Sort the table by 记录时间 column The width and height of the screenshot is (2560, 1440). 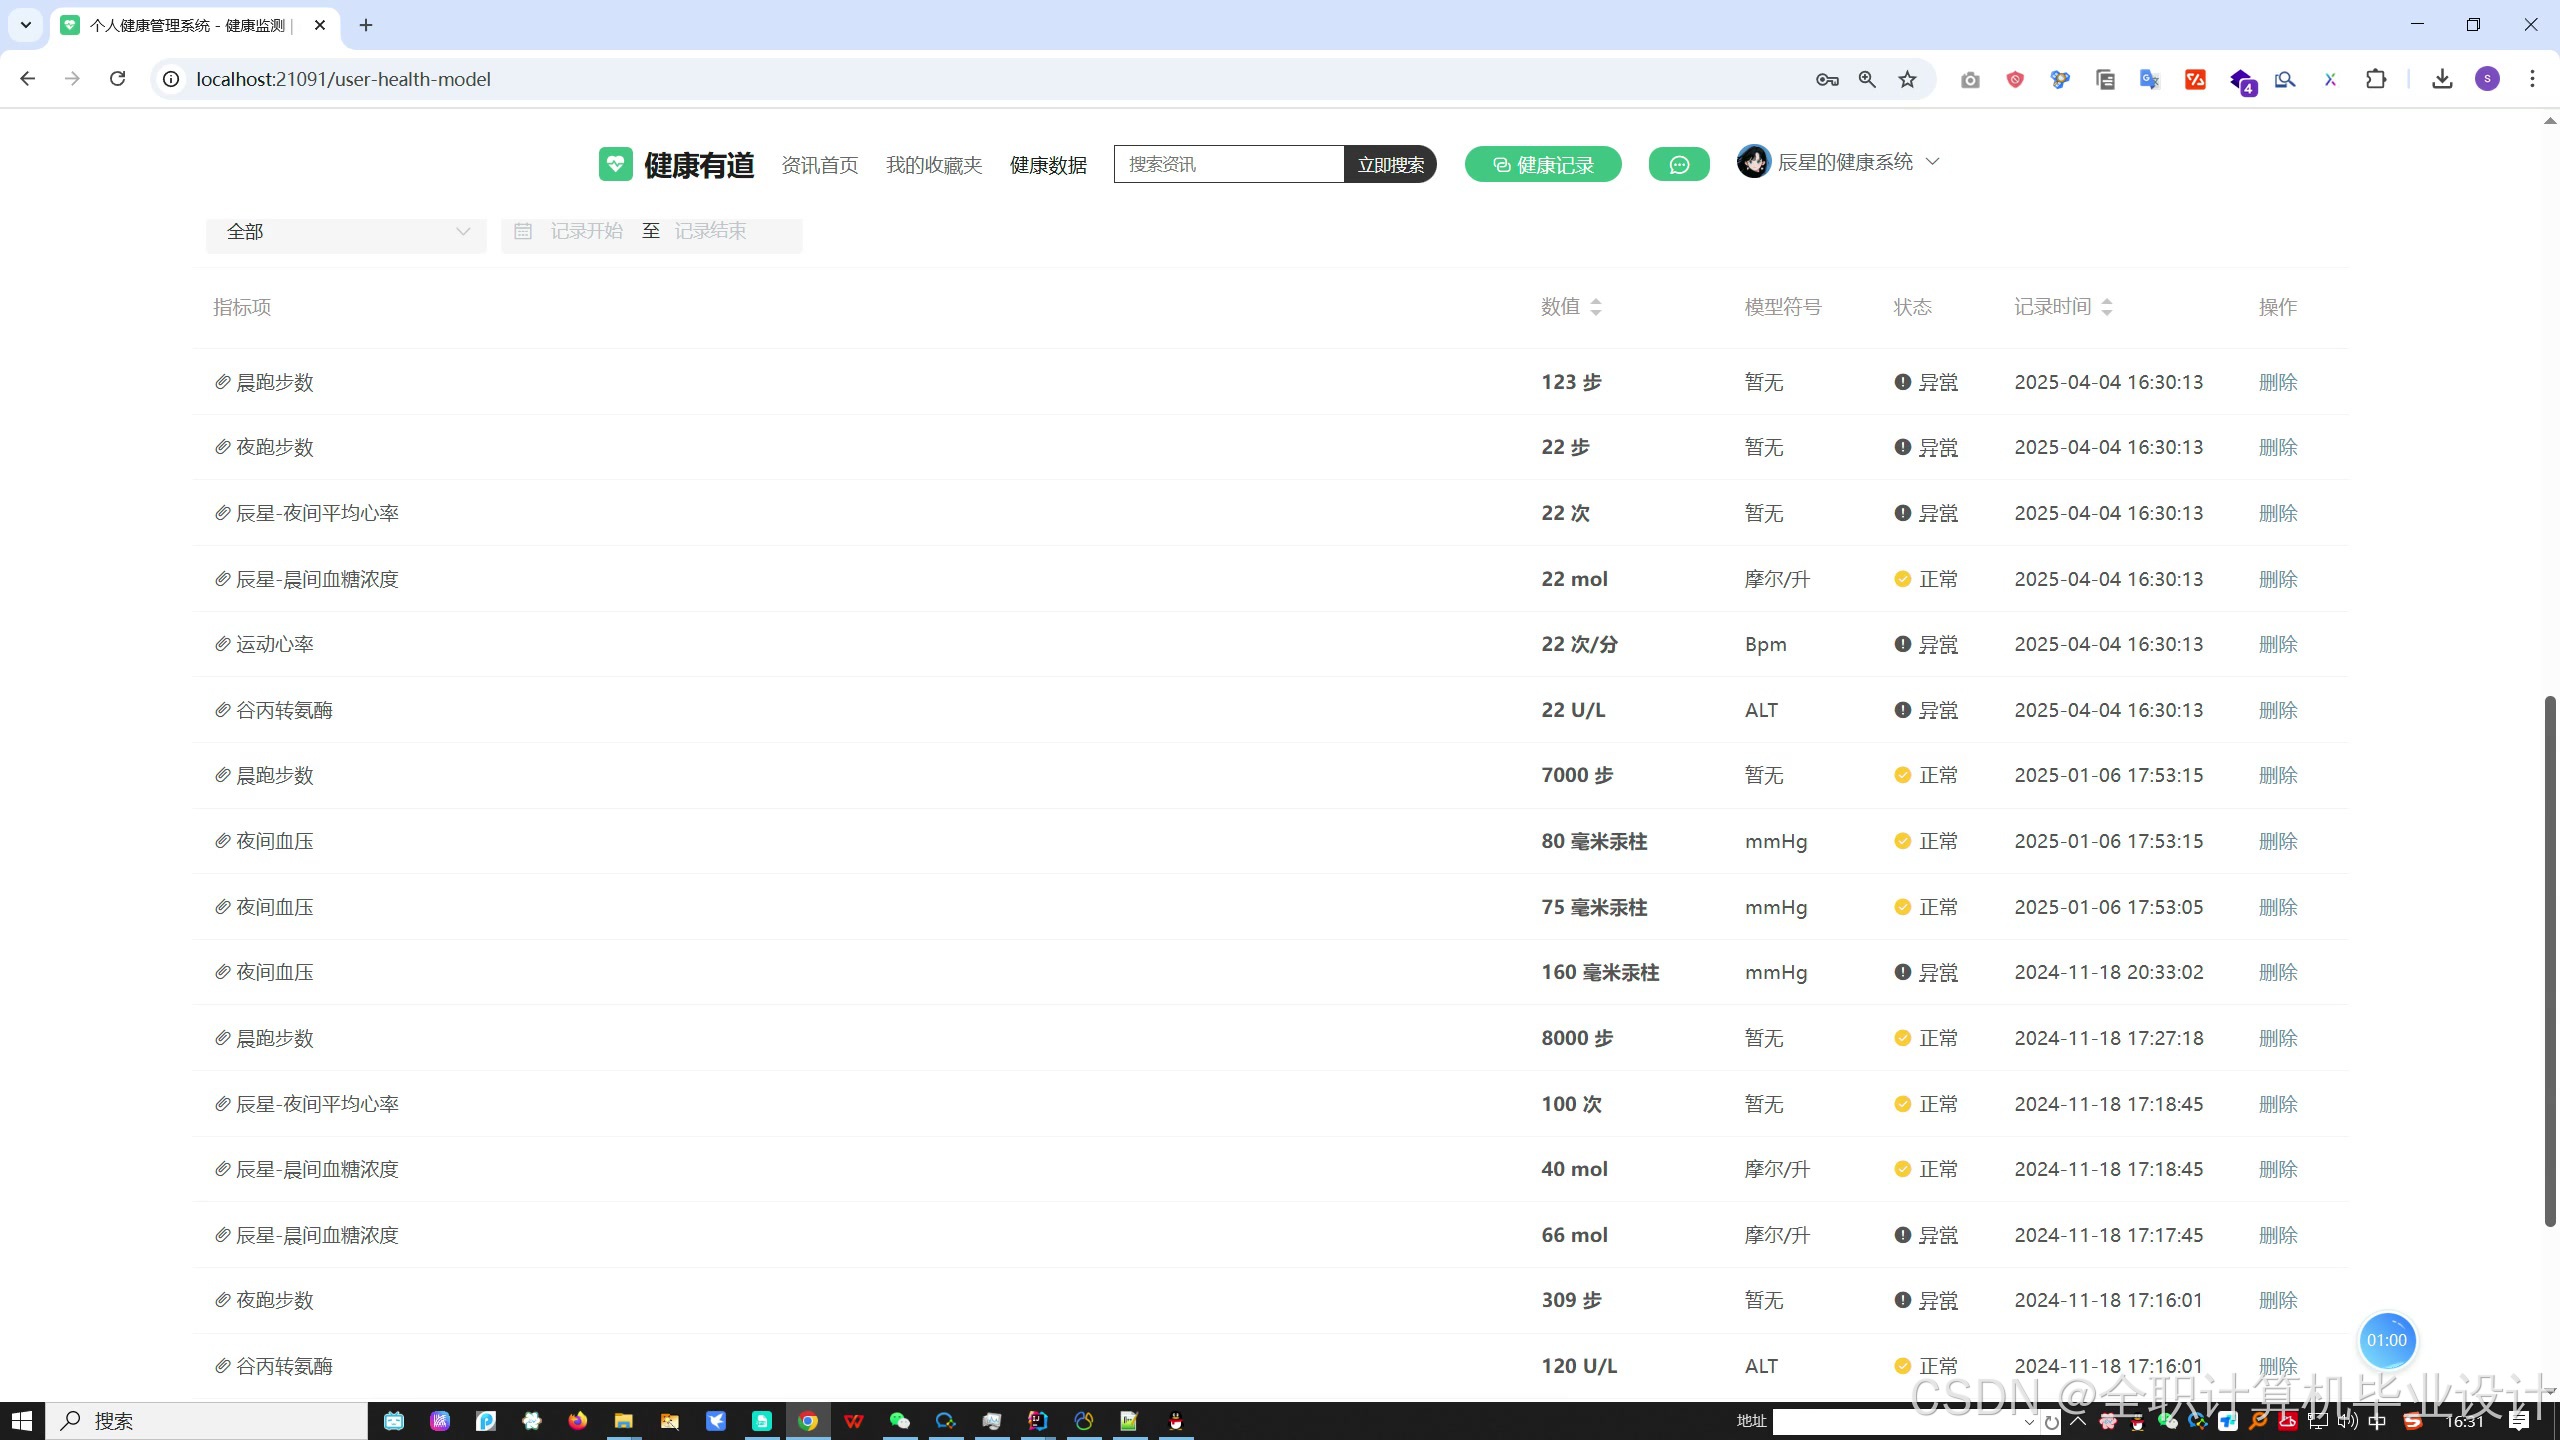coord(2106,308)
